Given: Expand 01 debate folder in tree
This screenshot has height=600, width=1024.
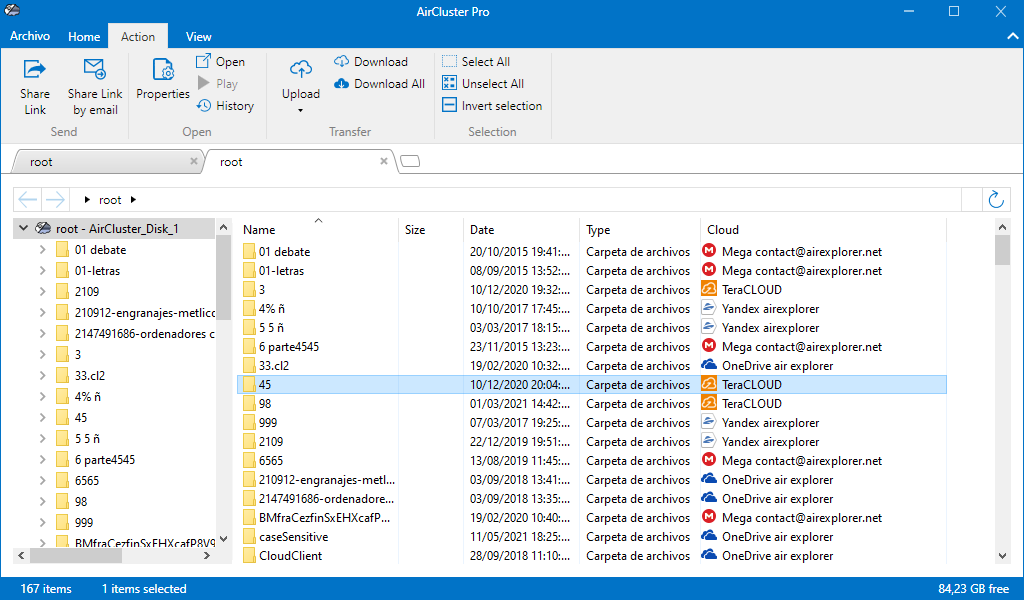Looking at the screenshot, I should point(42,249).
